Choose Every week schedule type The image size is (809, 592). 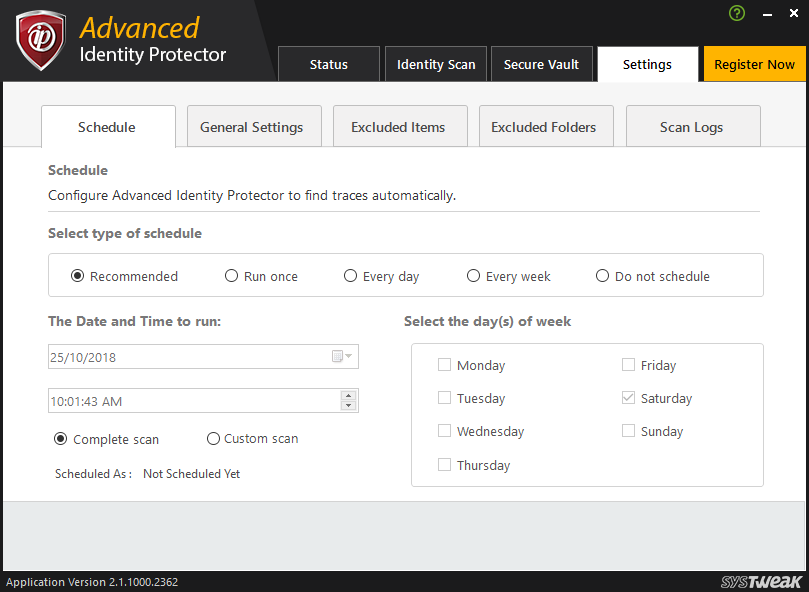coord(474,276)
